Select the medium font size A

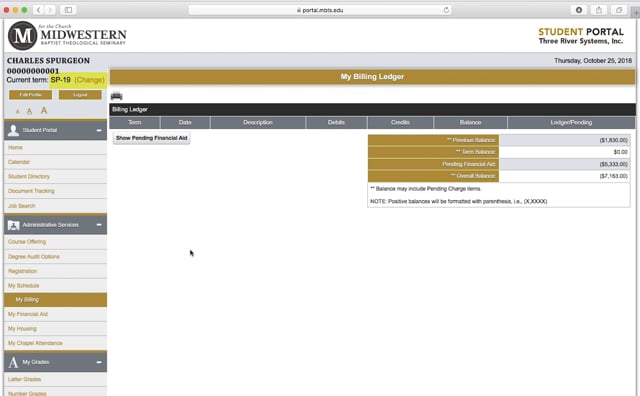pos(29,111)
